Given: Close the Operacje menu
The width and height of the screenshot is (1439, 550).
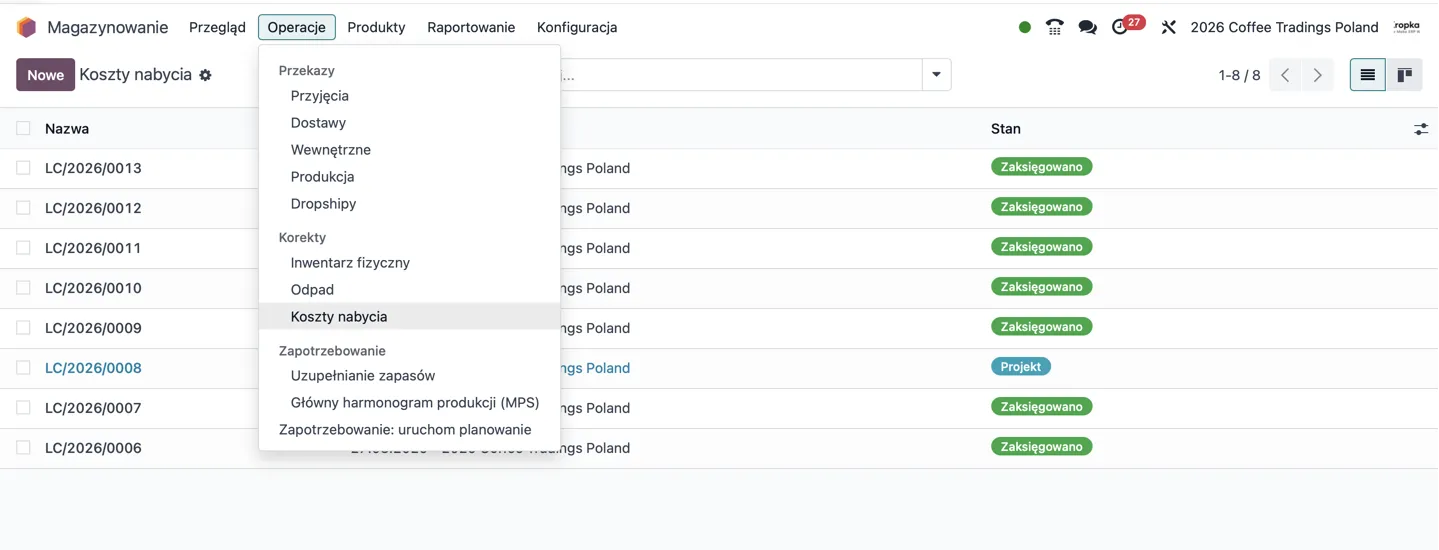Looking at the screenshot, I should tap(297, 27).
